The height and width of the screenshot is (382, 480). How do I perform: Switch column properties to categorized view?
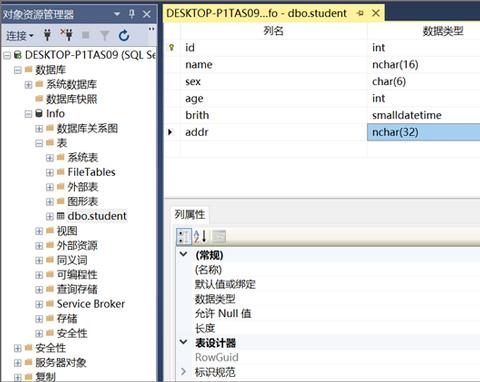pos(184,236)
